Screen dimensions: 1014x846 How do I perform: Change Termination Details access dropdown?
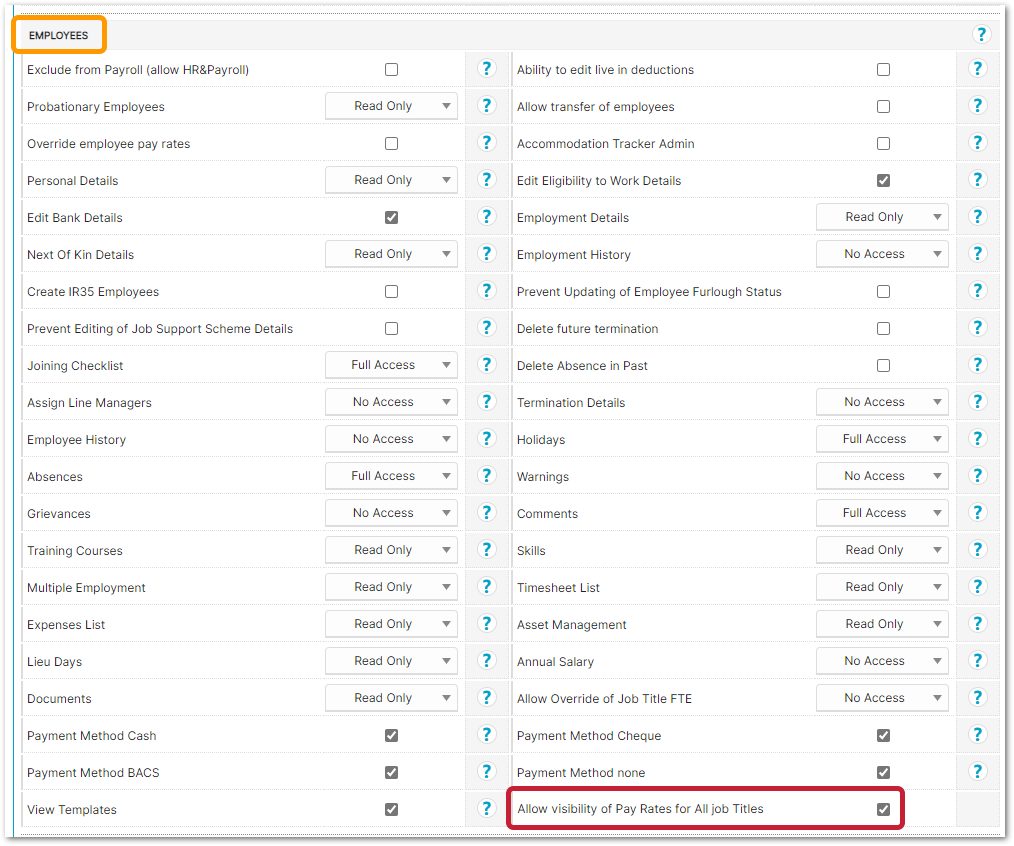[882, 402]
